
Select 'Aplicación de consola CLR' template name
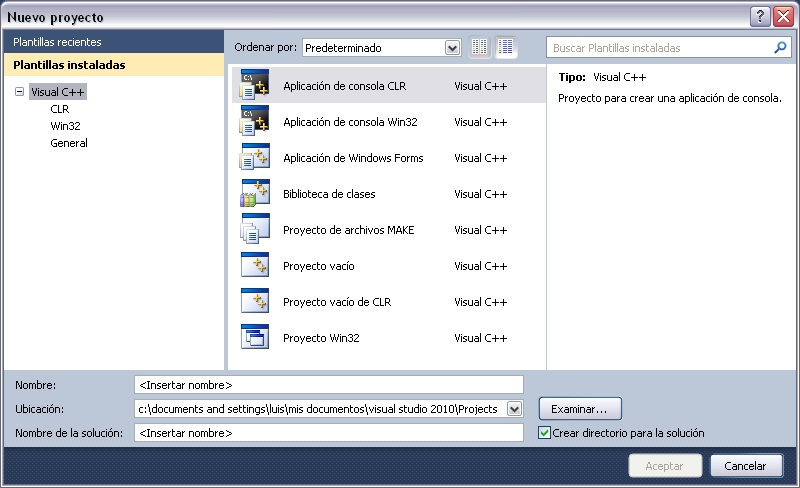click(x=345, y=86)
